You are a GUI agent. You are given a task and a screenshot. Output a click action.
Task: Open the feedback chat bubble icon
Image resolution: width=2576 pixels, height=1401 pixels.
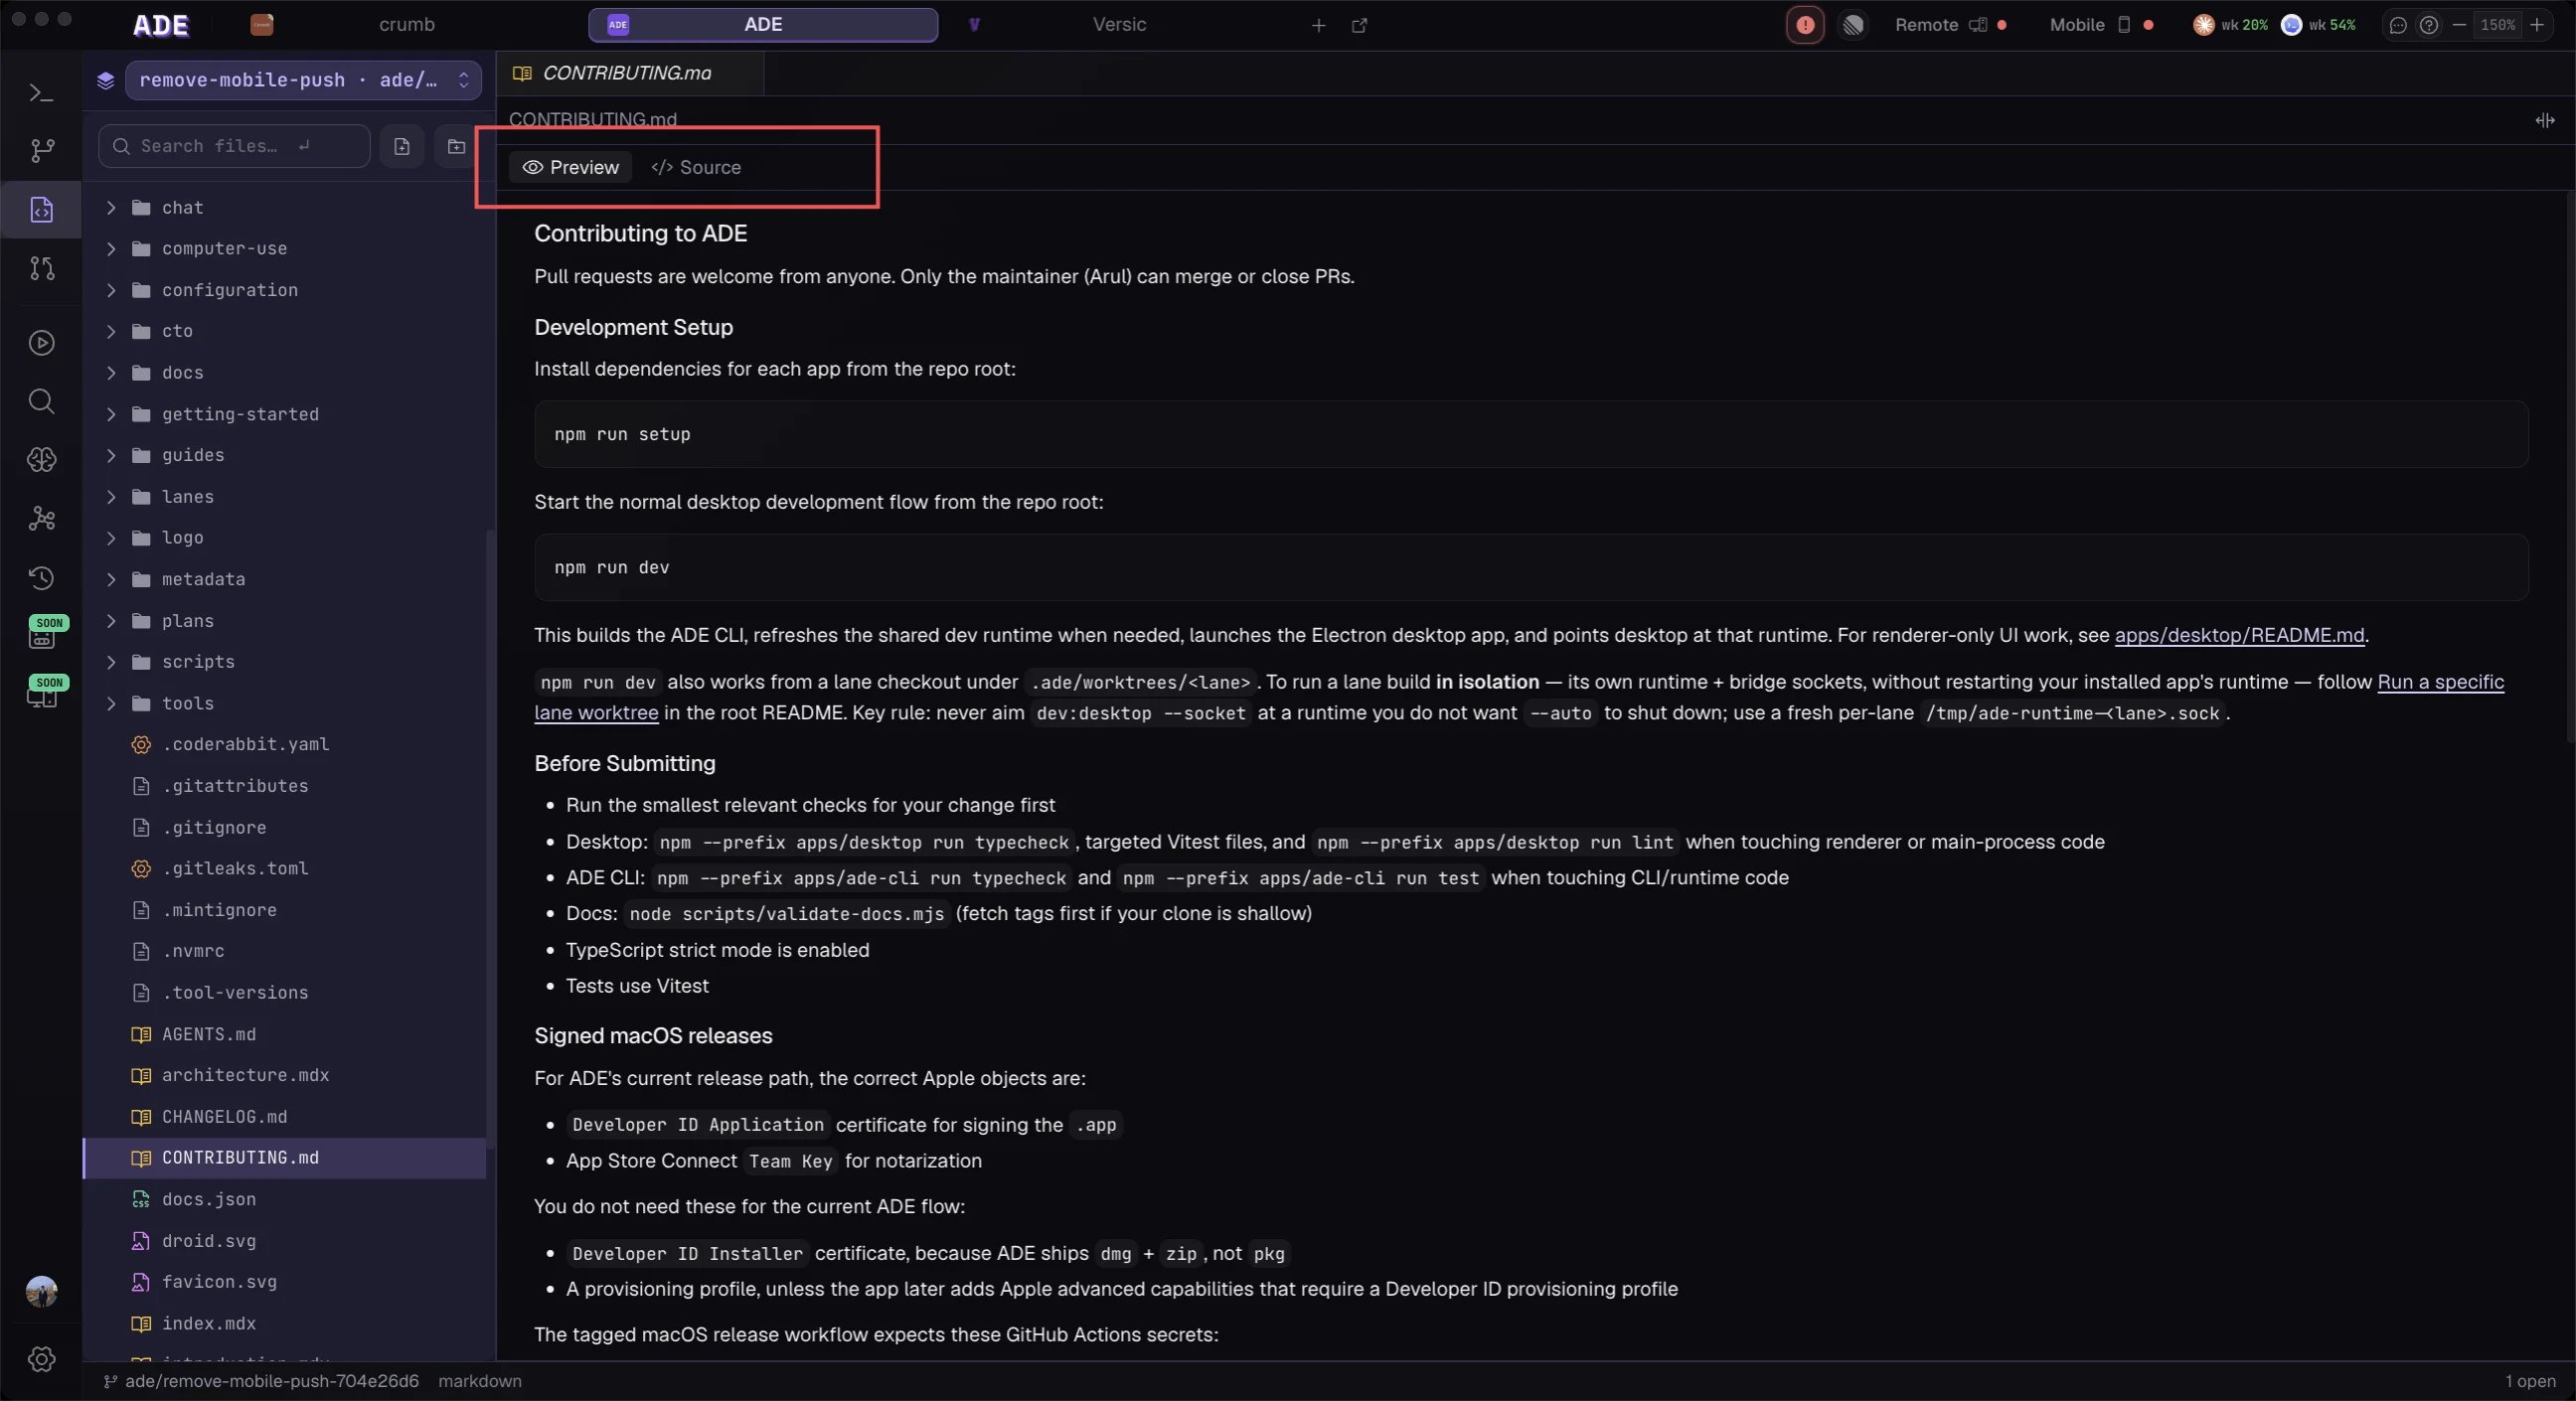[2398, 25]
